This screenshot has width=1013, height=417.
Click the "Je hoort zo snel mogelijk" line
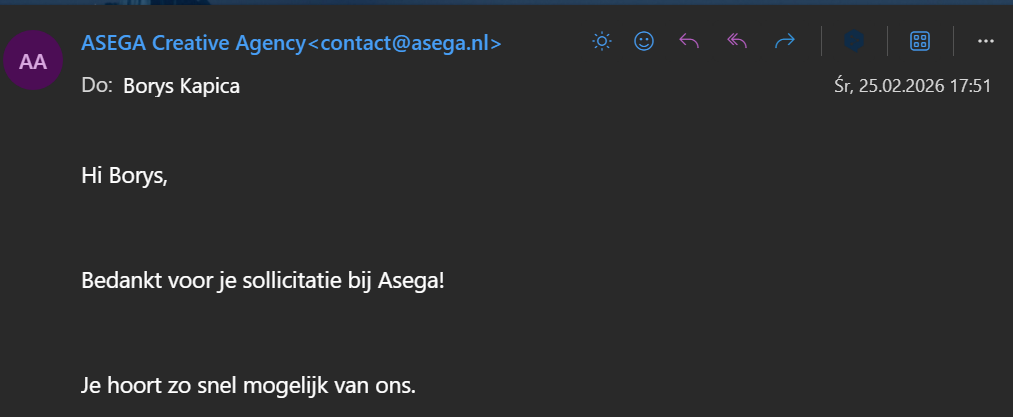click(x=248, y=384)
